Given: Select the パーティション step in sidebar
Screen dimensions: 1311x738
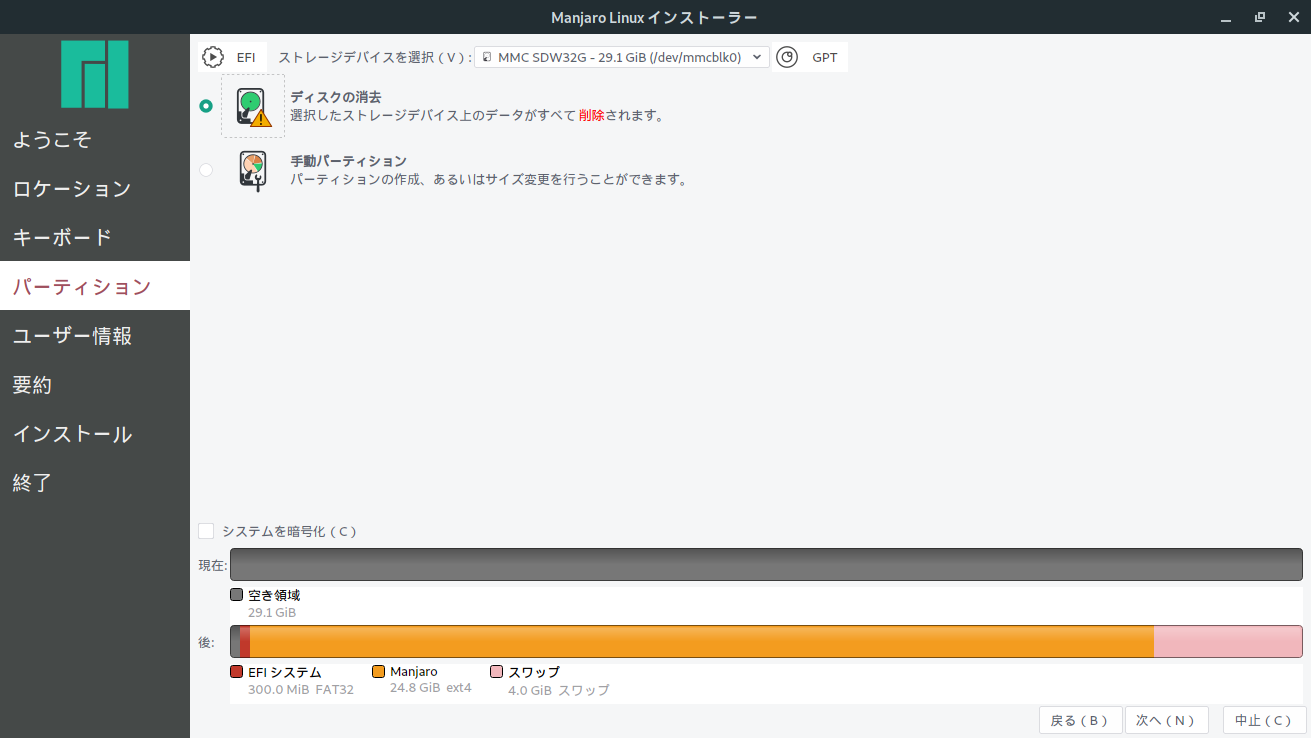Looking at the screenshot, I should click(95, 286).
